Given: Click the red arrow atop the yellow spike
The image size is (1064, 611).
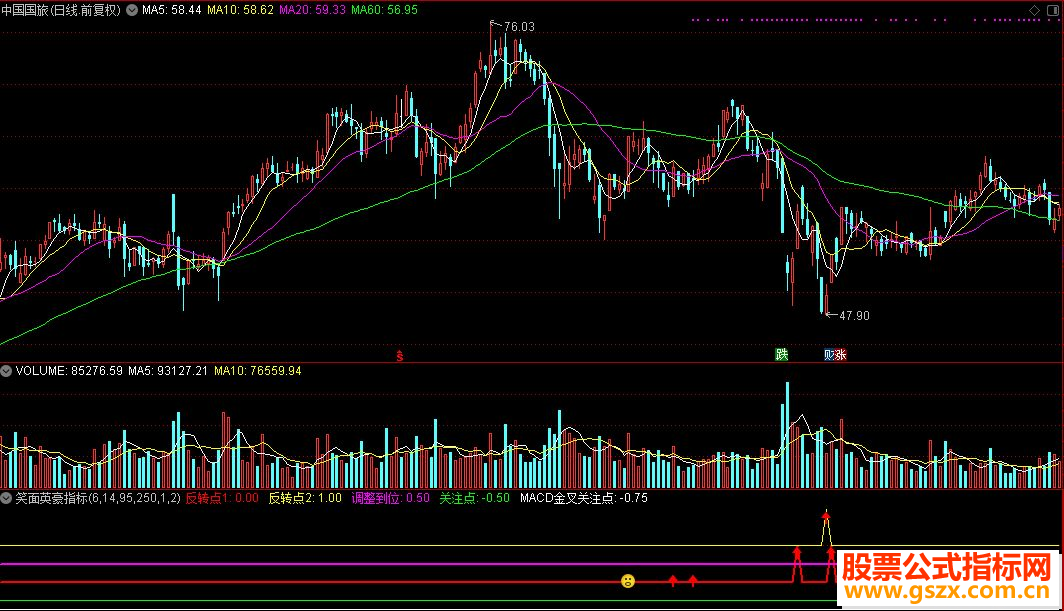Looking at the screenshot, I should click(826, 516).
